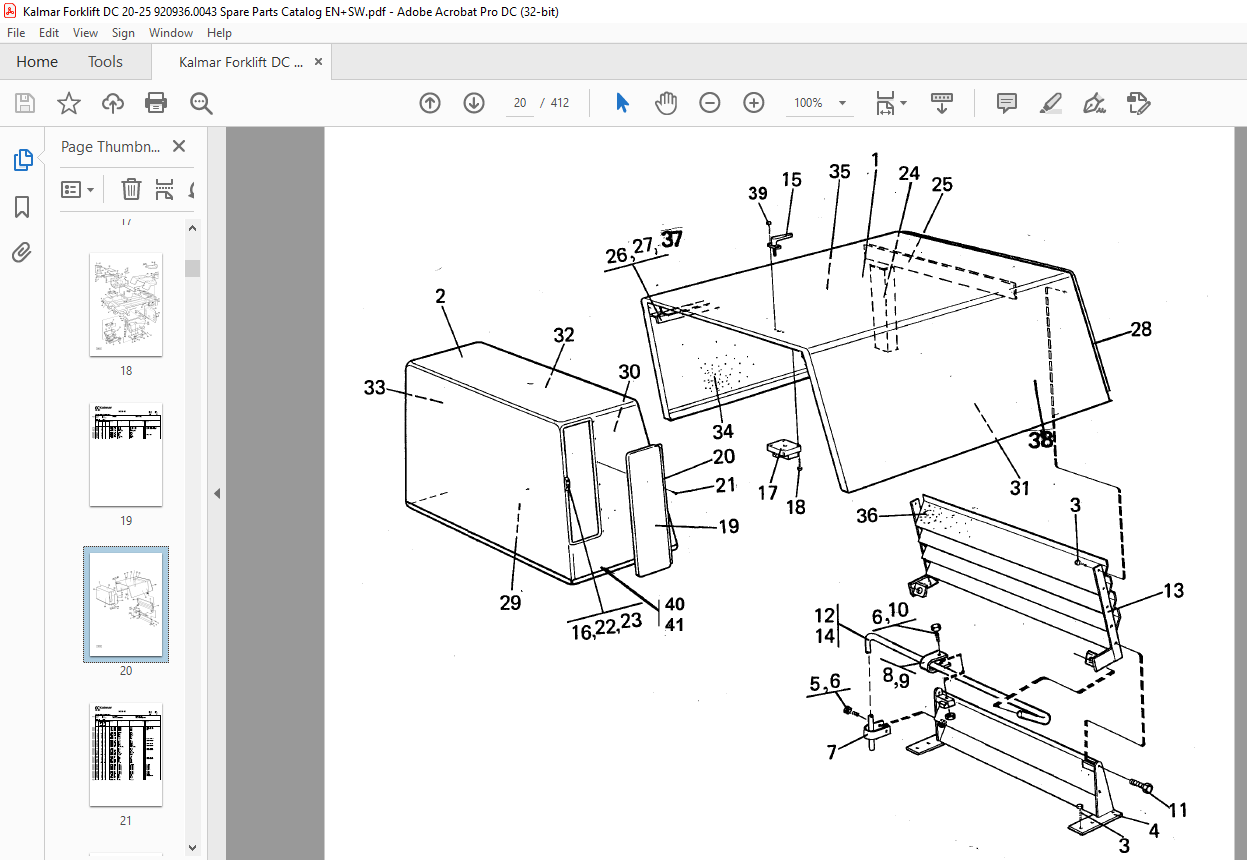
Task: Zoom out with minus button
Action: [710, 103]
